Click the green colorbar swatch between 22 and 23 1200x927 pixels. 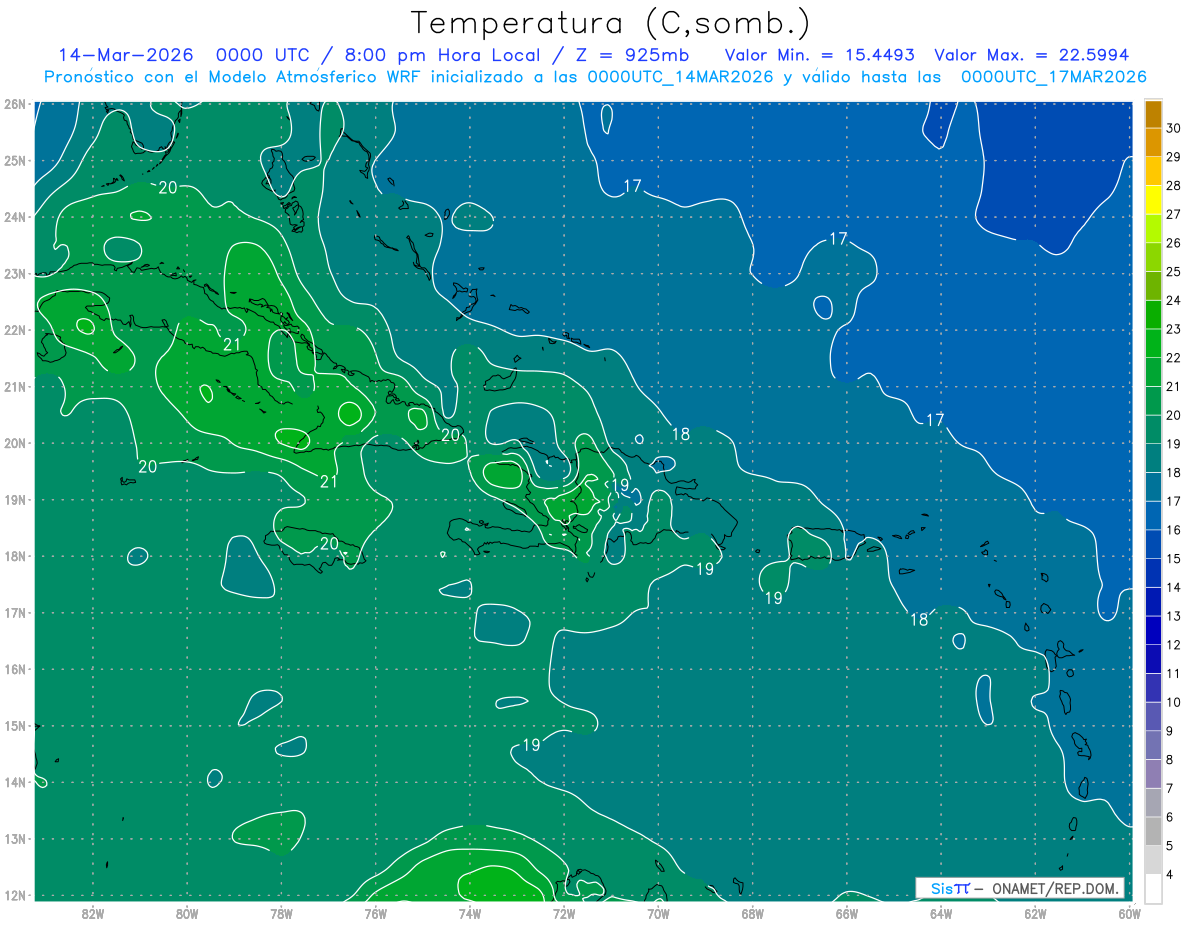tap(1153, 343)
